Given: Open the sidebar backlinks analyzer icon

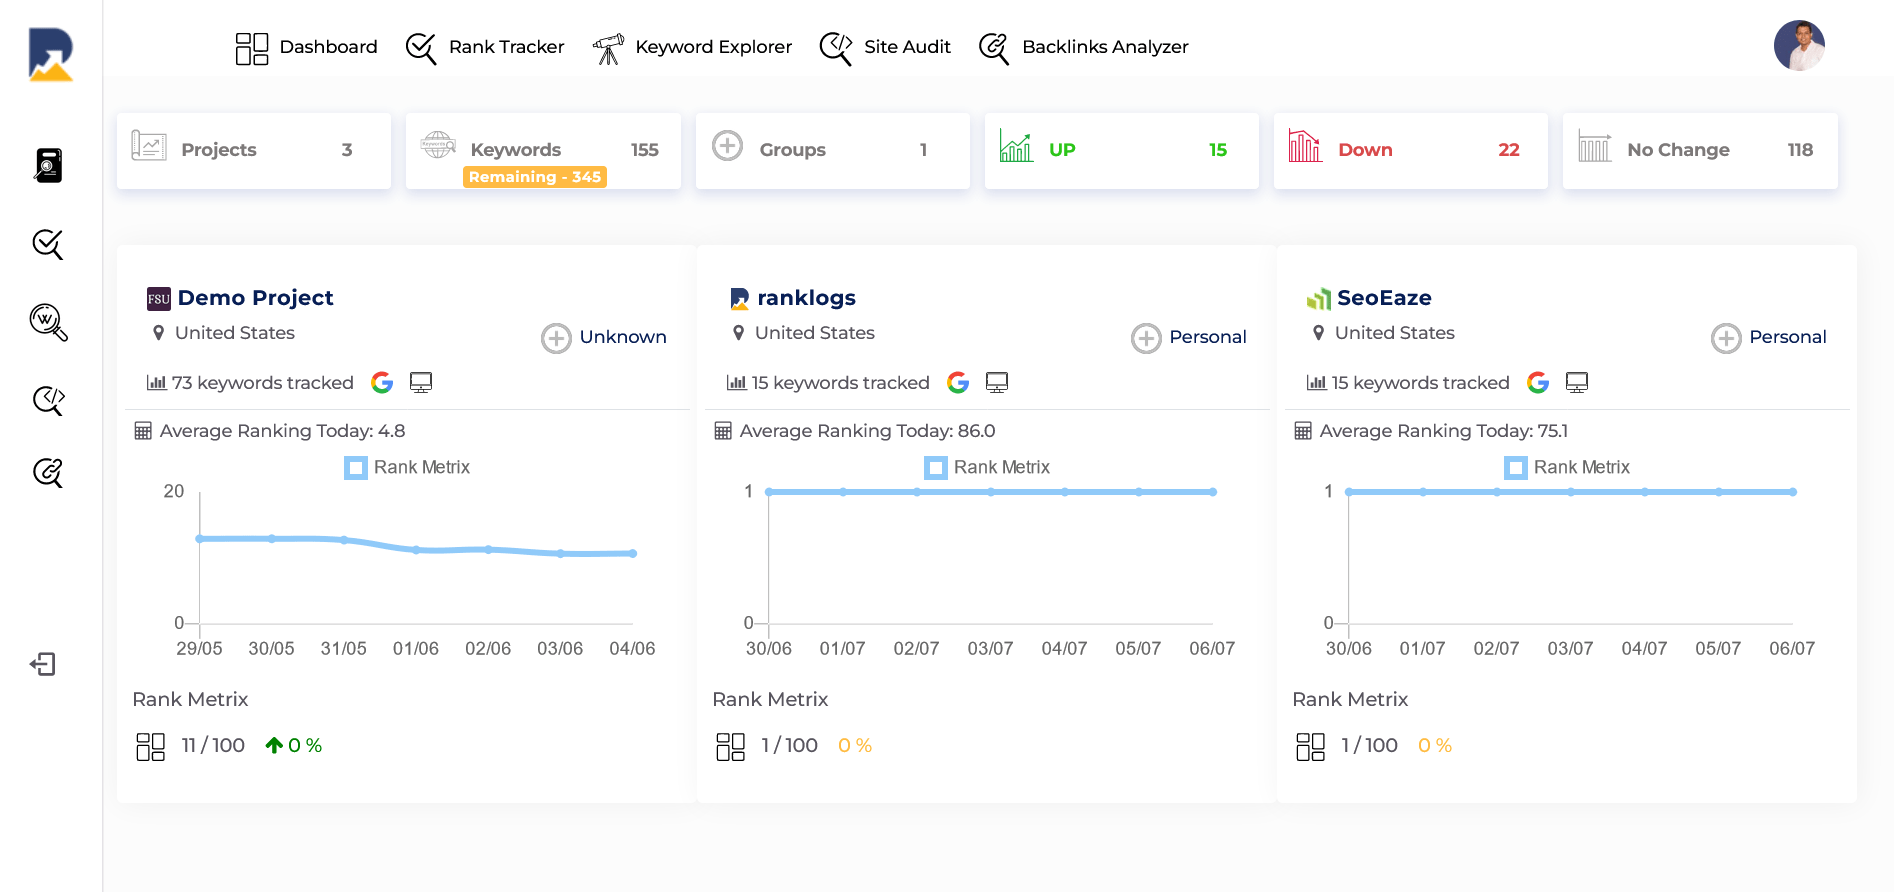Looking at the screenshot, I should 48,472.
